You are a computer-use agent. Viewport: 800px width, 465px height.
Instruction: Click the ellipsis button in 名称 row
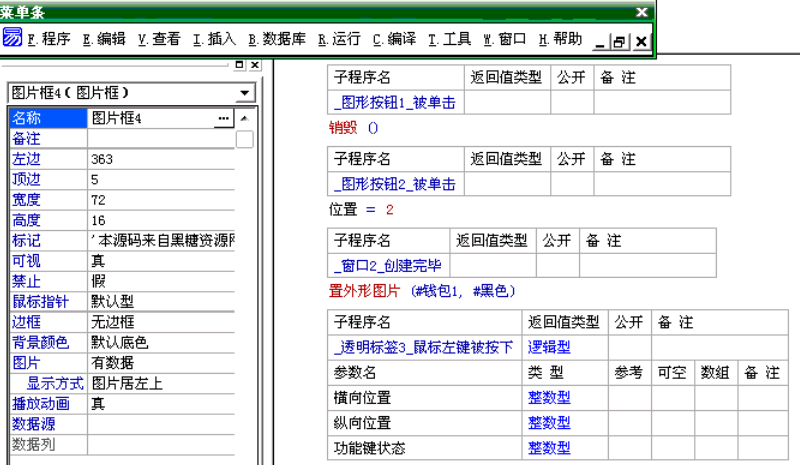pos(223,118)
